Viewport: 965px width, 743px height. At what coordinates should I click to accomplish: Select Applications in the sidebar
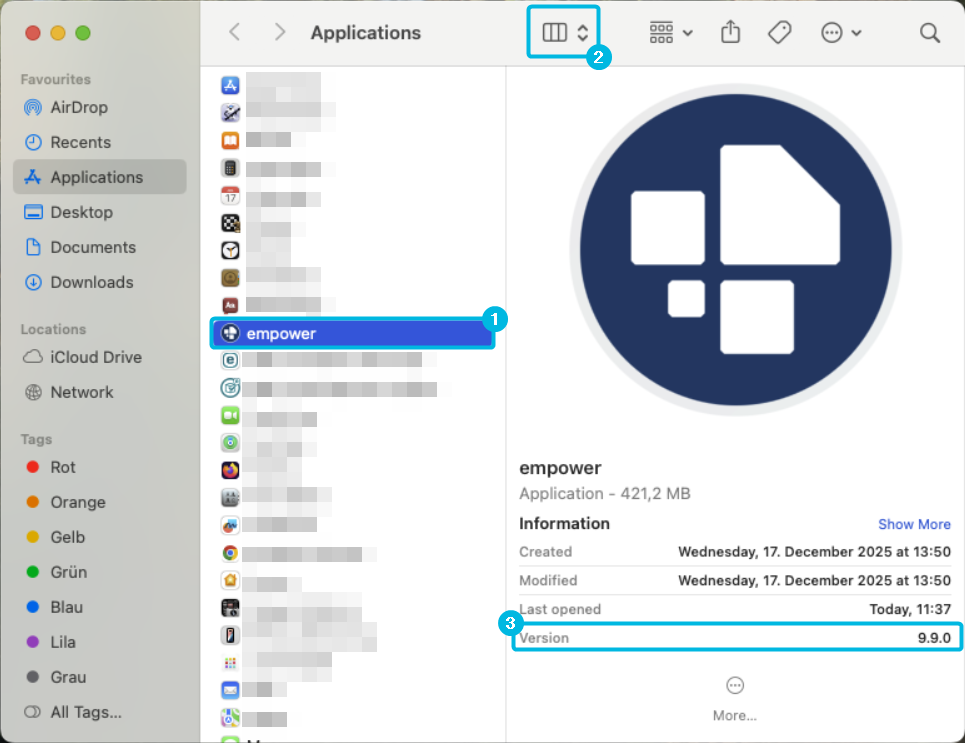coord(100,177)
